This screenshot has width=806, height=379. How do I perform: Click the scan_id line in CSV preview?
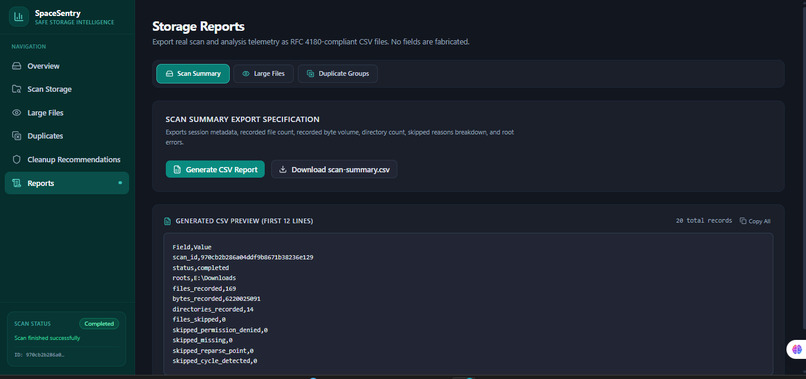click(x=243, y=257)
